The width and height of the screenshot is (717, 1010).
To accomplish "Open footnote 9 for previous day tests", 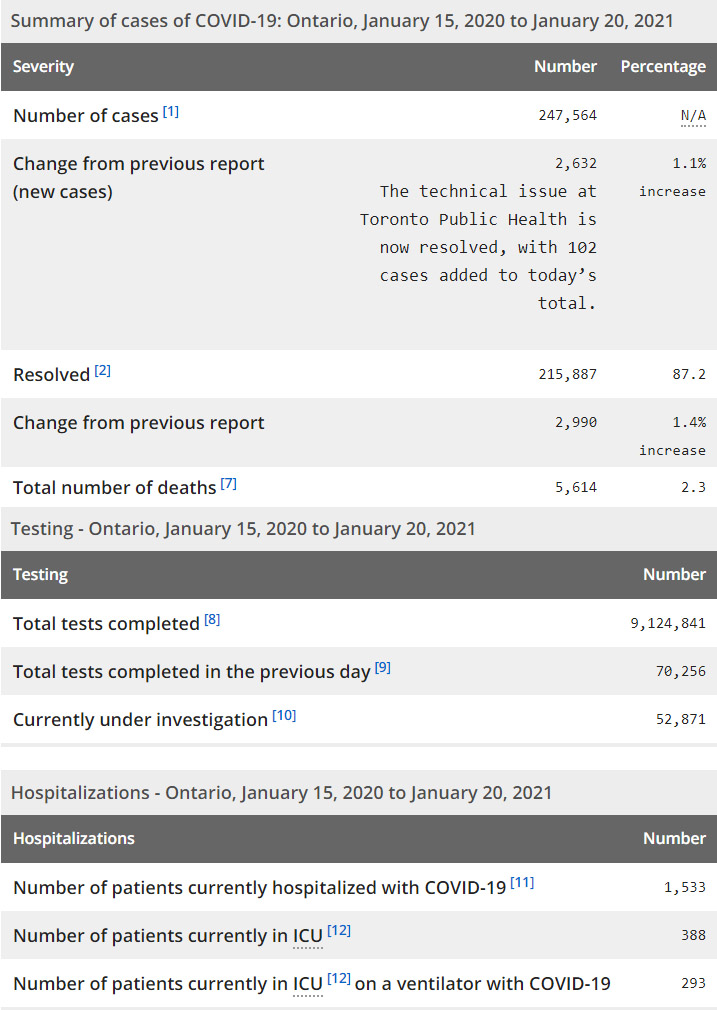I will pos(383,667).
